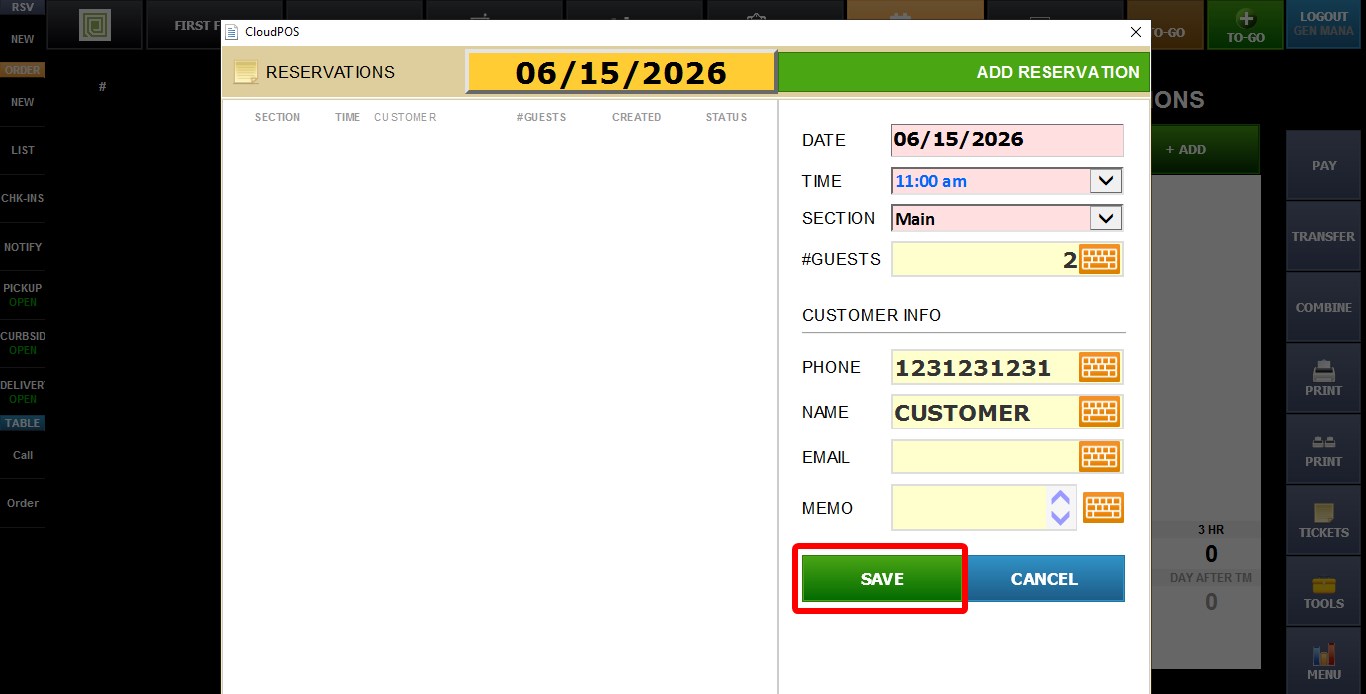
Task: Click the DAY AFTER TM count tile
Action: pos(1210,592)
